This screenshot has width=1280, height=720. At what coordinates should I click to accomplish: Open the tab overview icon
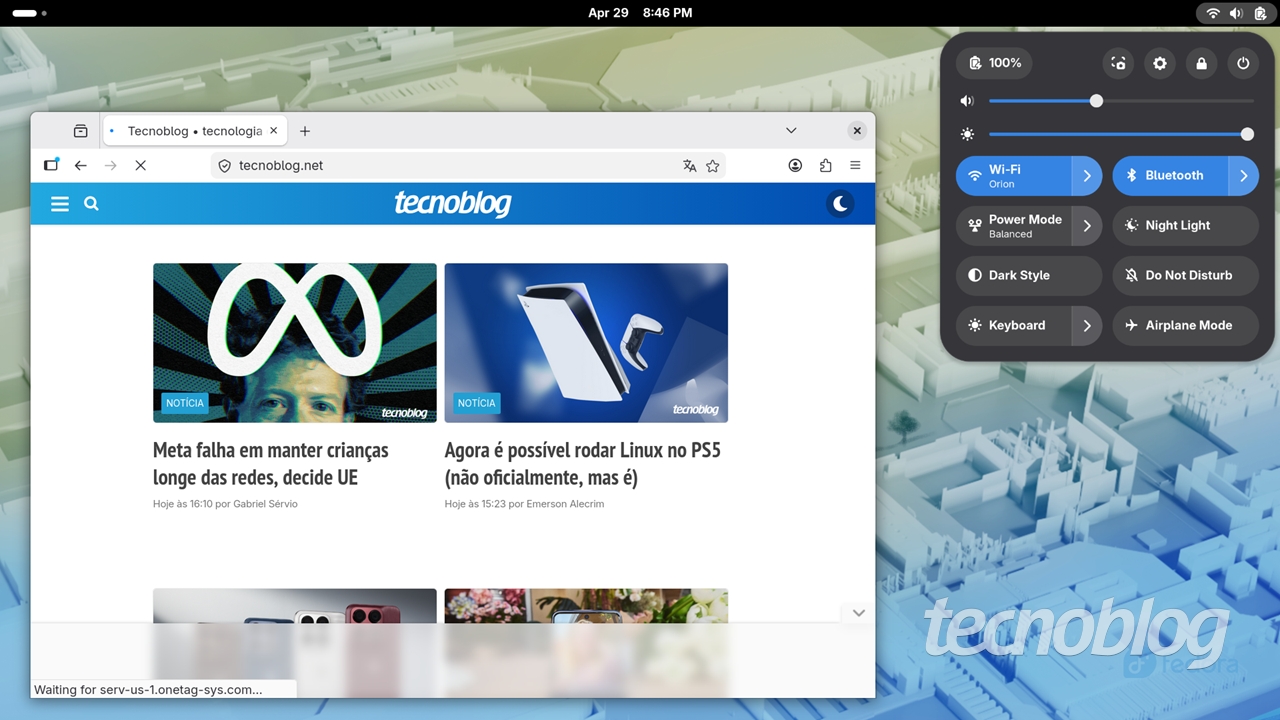pyautogui.click(x=80, y=130)
